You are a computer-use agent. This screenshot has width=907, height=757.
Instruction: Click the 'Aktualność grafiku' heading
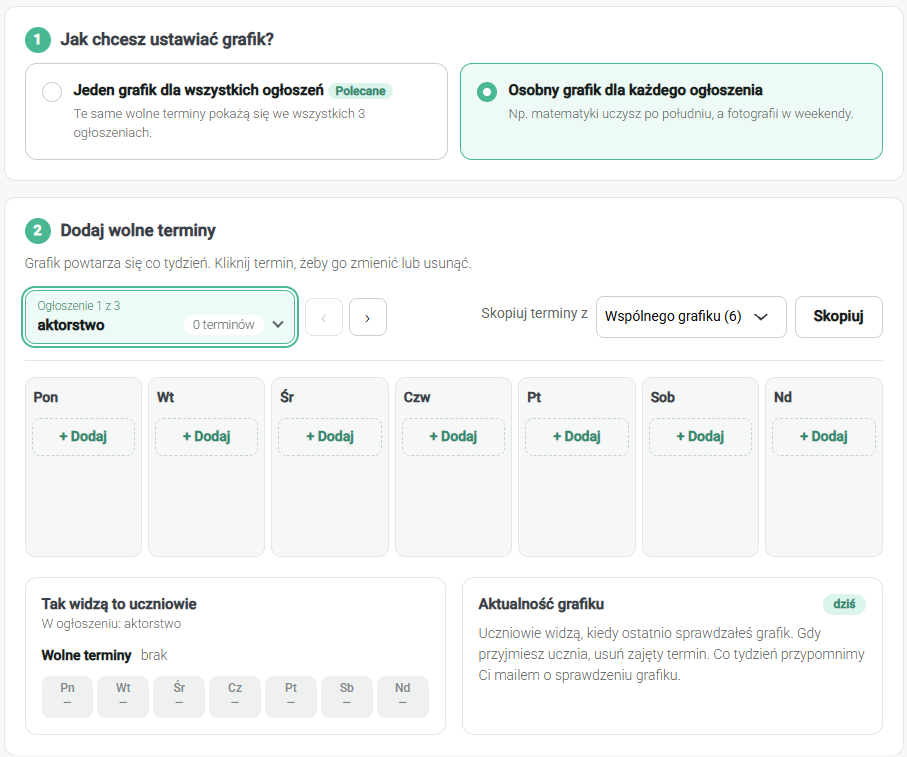tap(541, 604)
